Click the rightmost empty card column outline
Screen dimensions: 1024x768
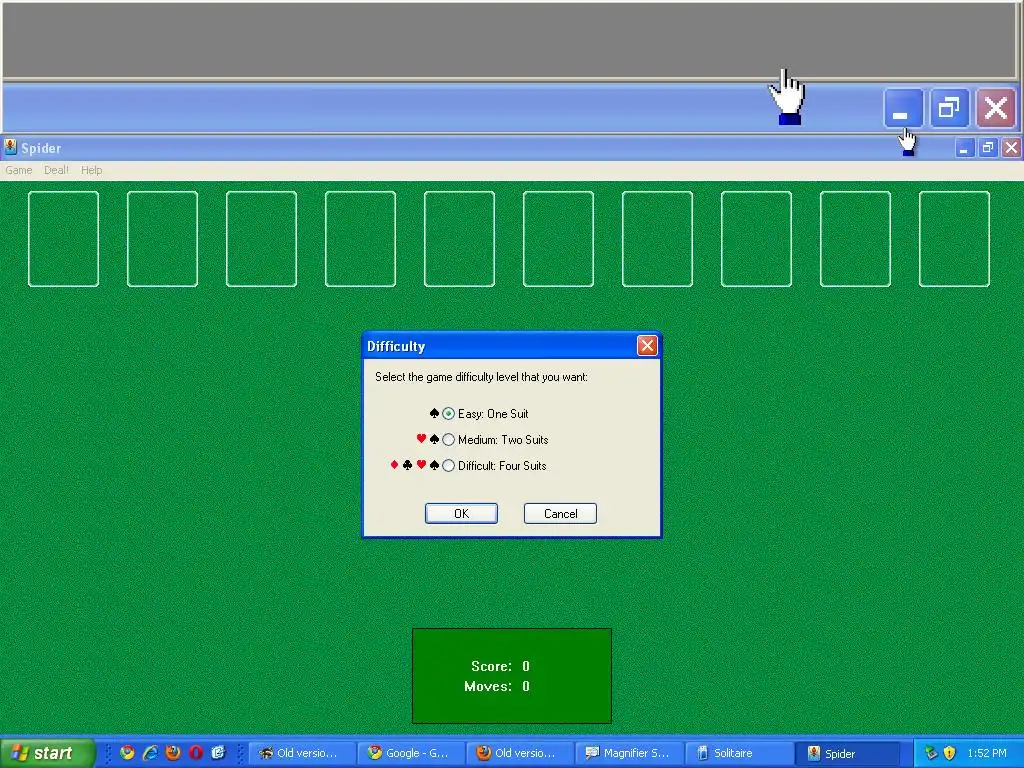coord(954,239)
